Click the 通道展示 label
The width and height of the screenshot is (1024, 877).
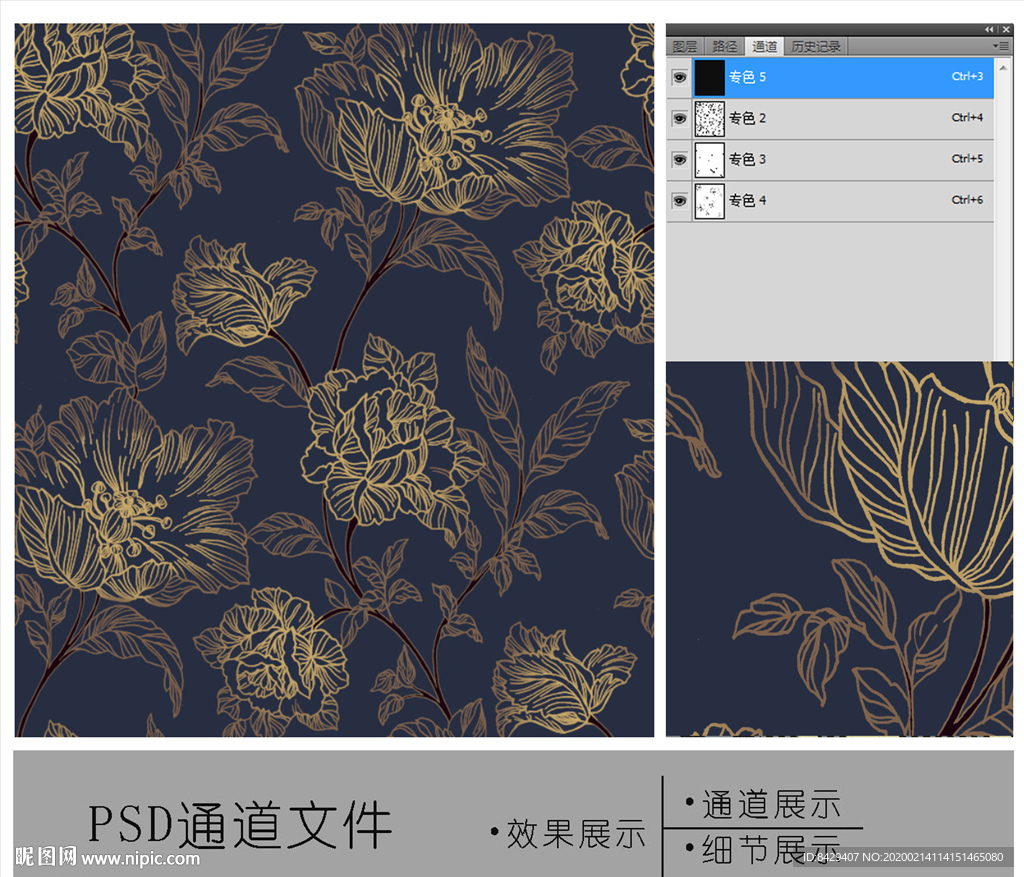pyautogui.click(x=771, y=805)
